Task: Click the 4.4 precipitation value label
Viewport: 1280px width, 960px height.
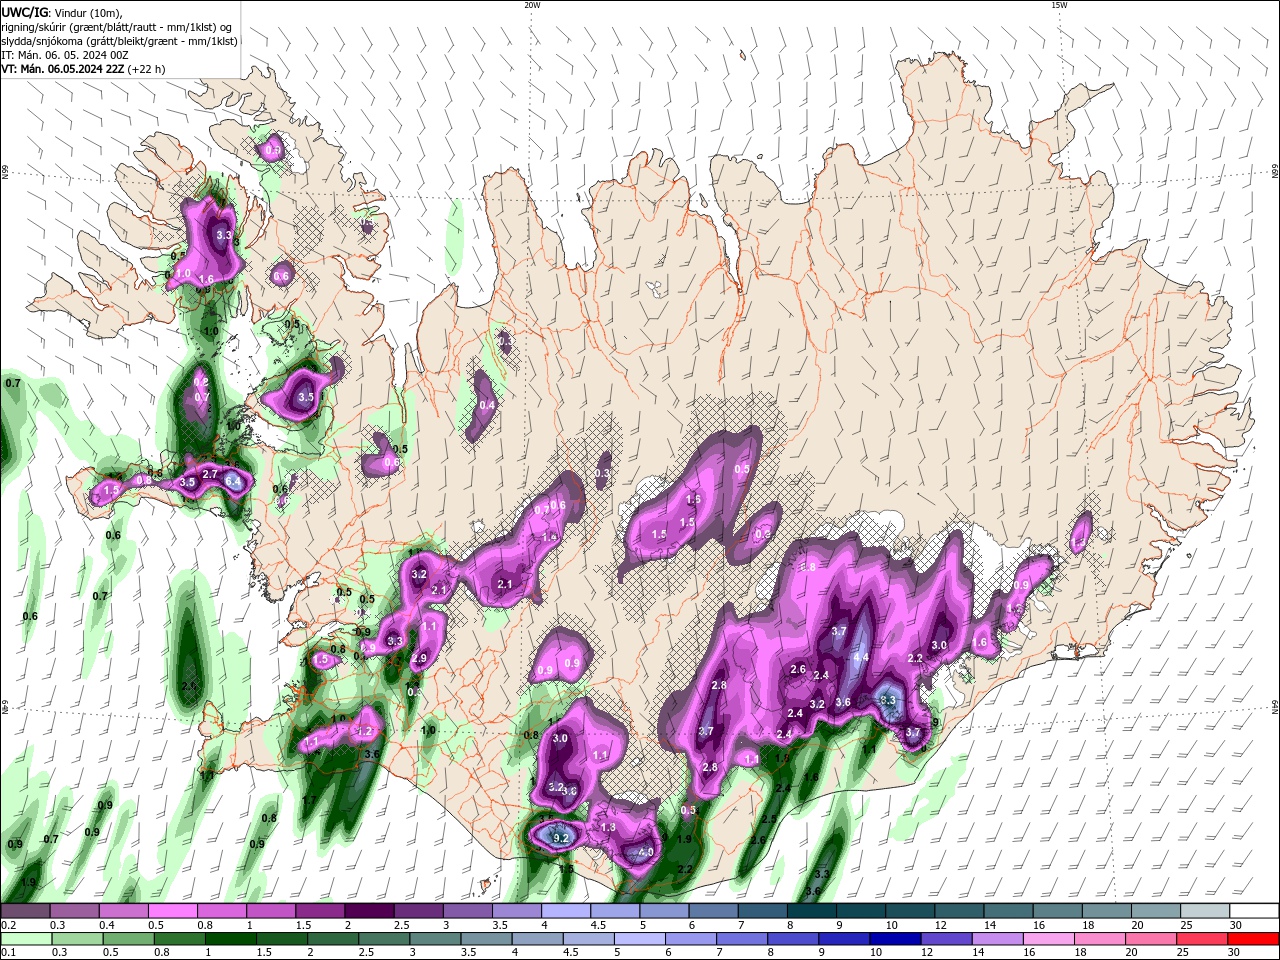Action: pyautogui.click(x=862, y=657)
